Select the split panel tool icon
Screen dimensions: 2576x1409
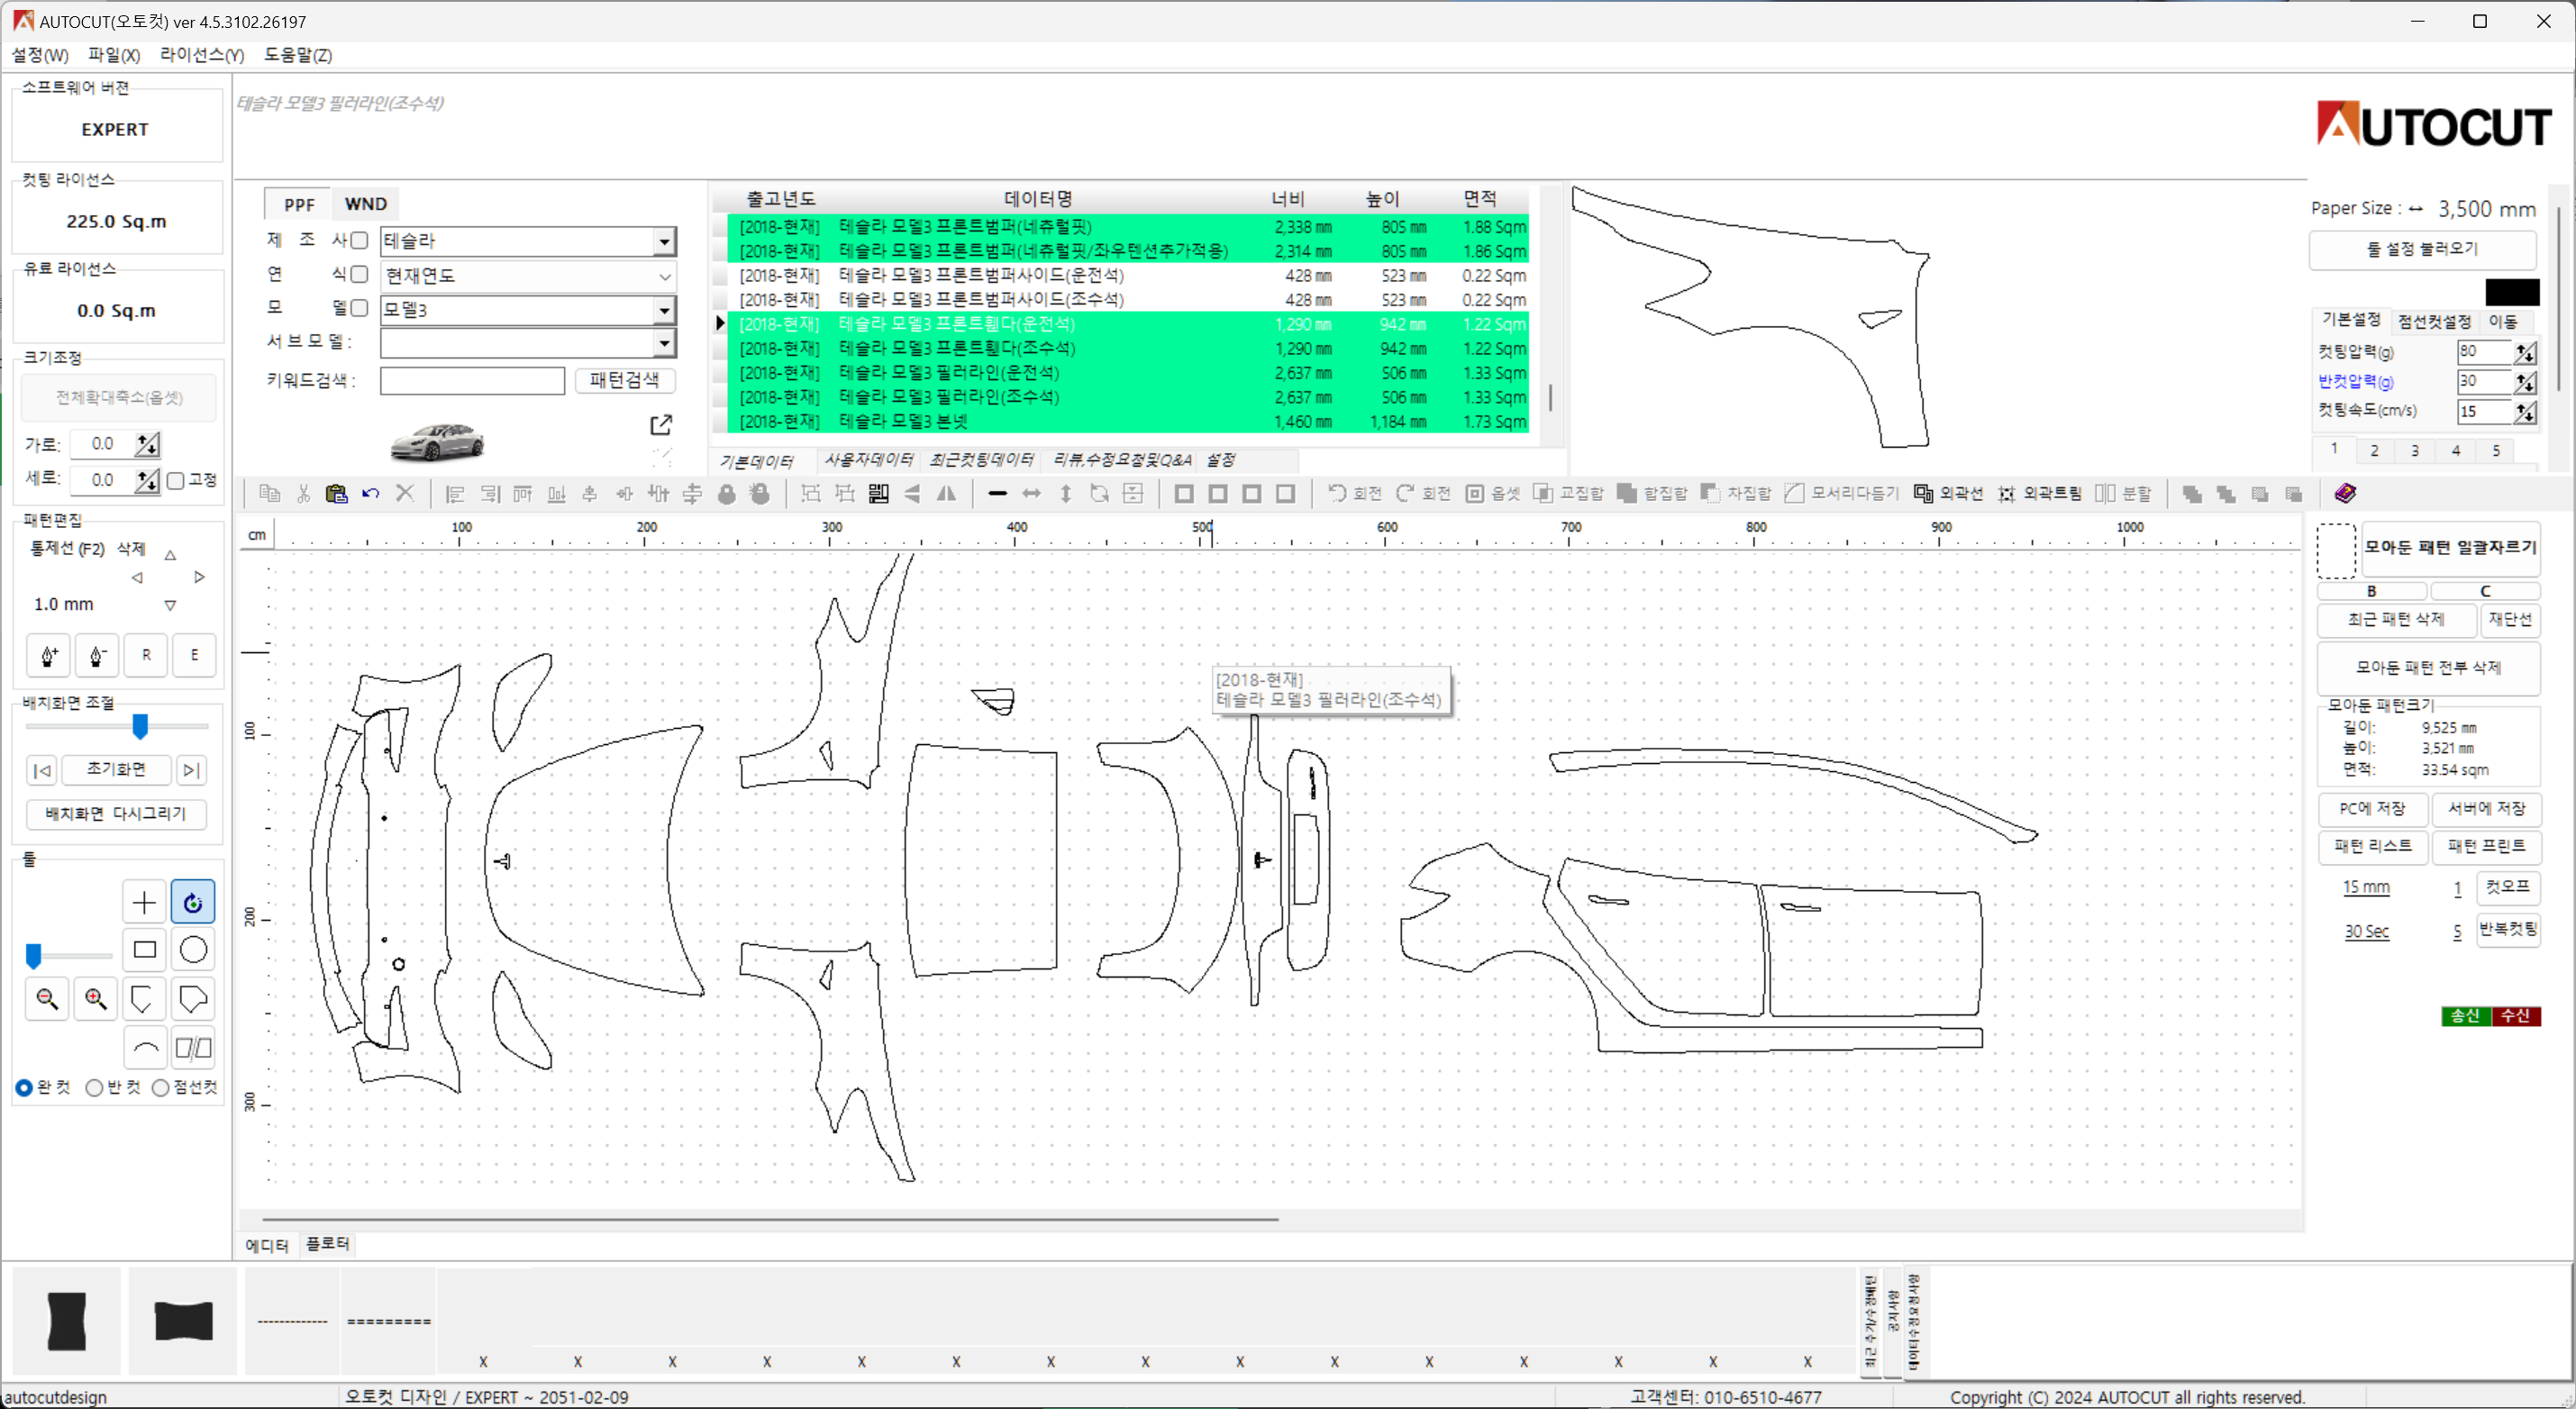[x=193, y=1048]
